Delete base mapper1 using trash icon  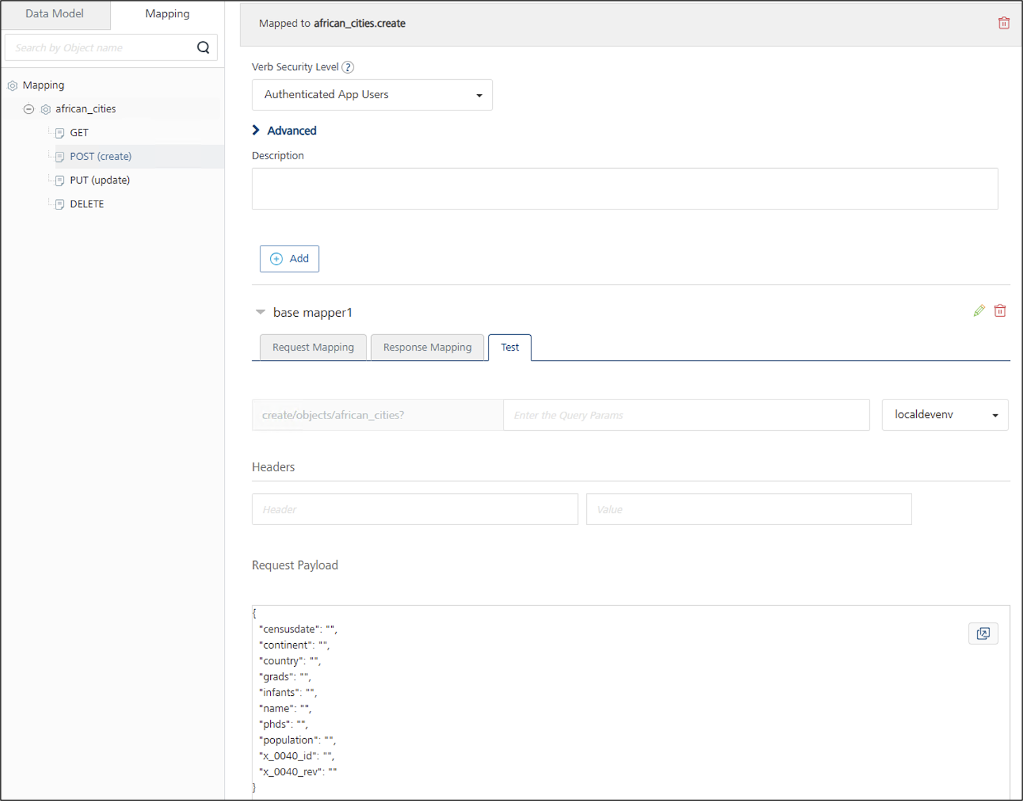click(1000, 311)
